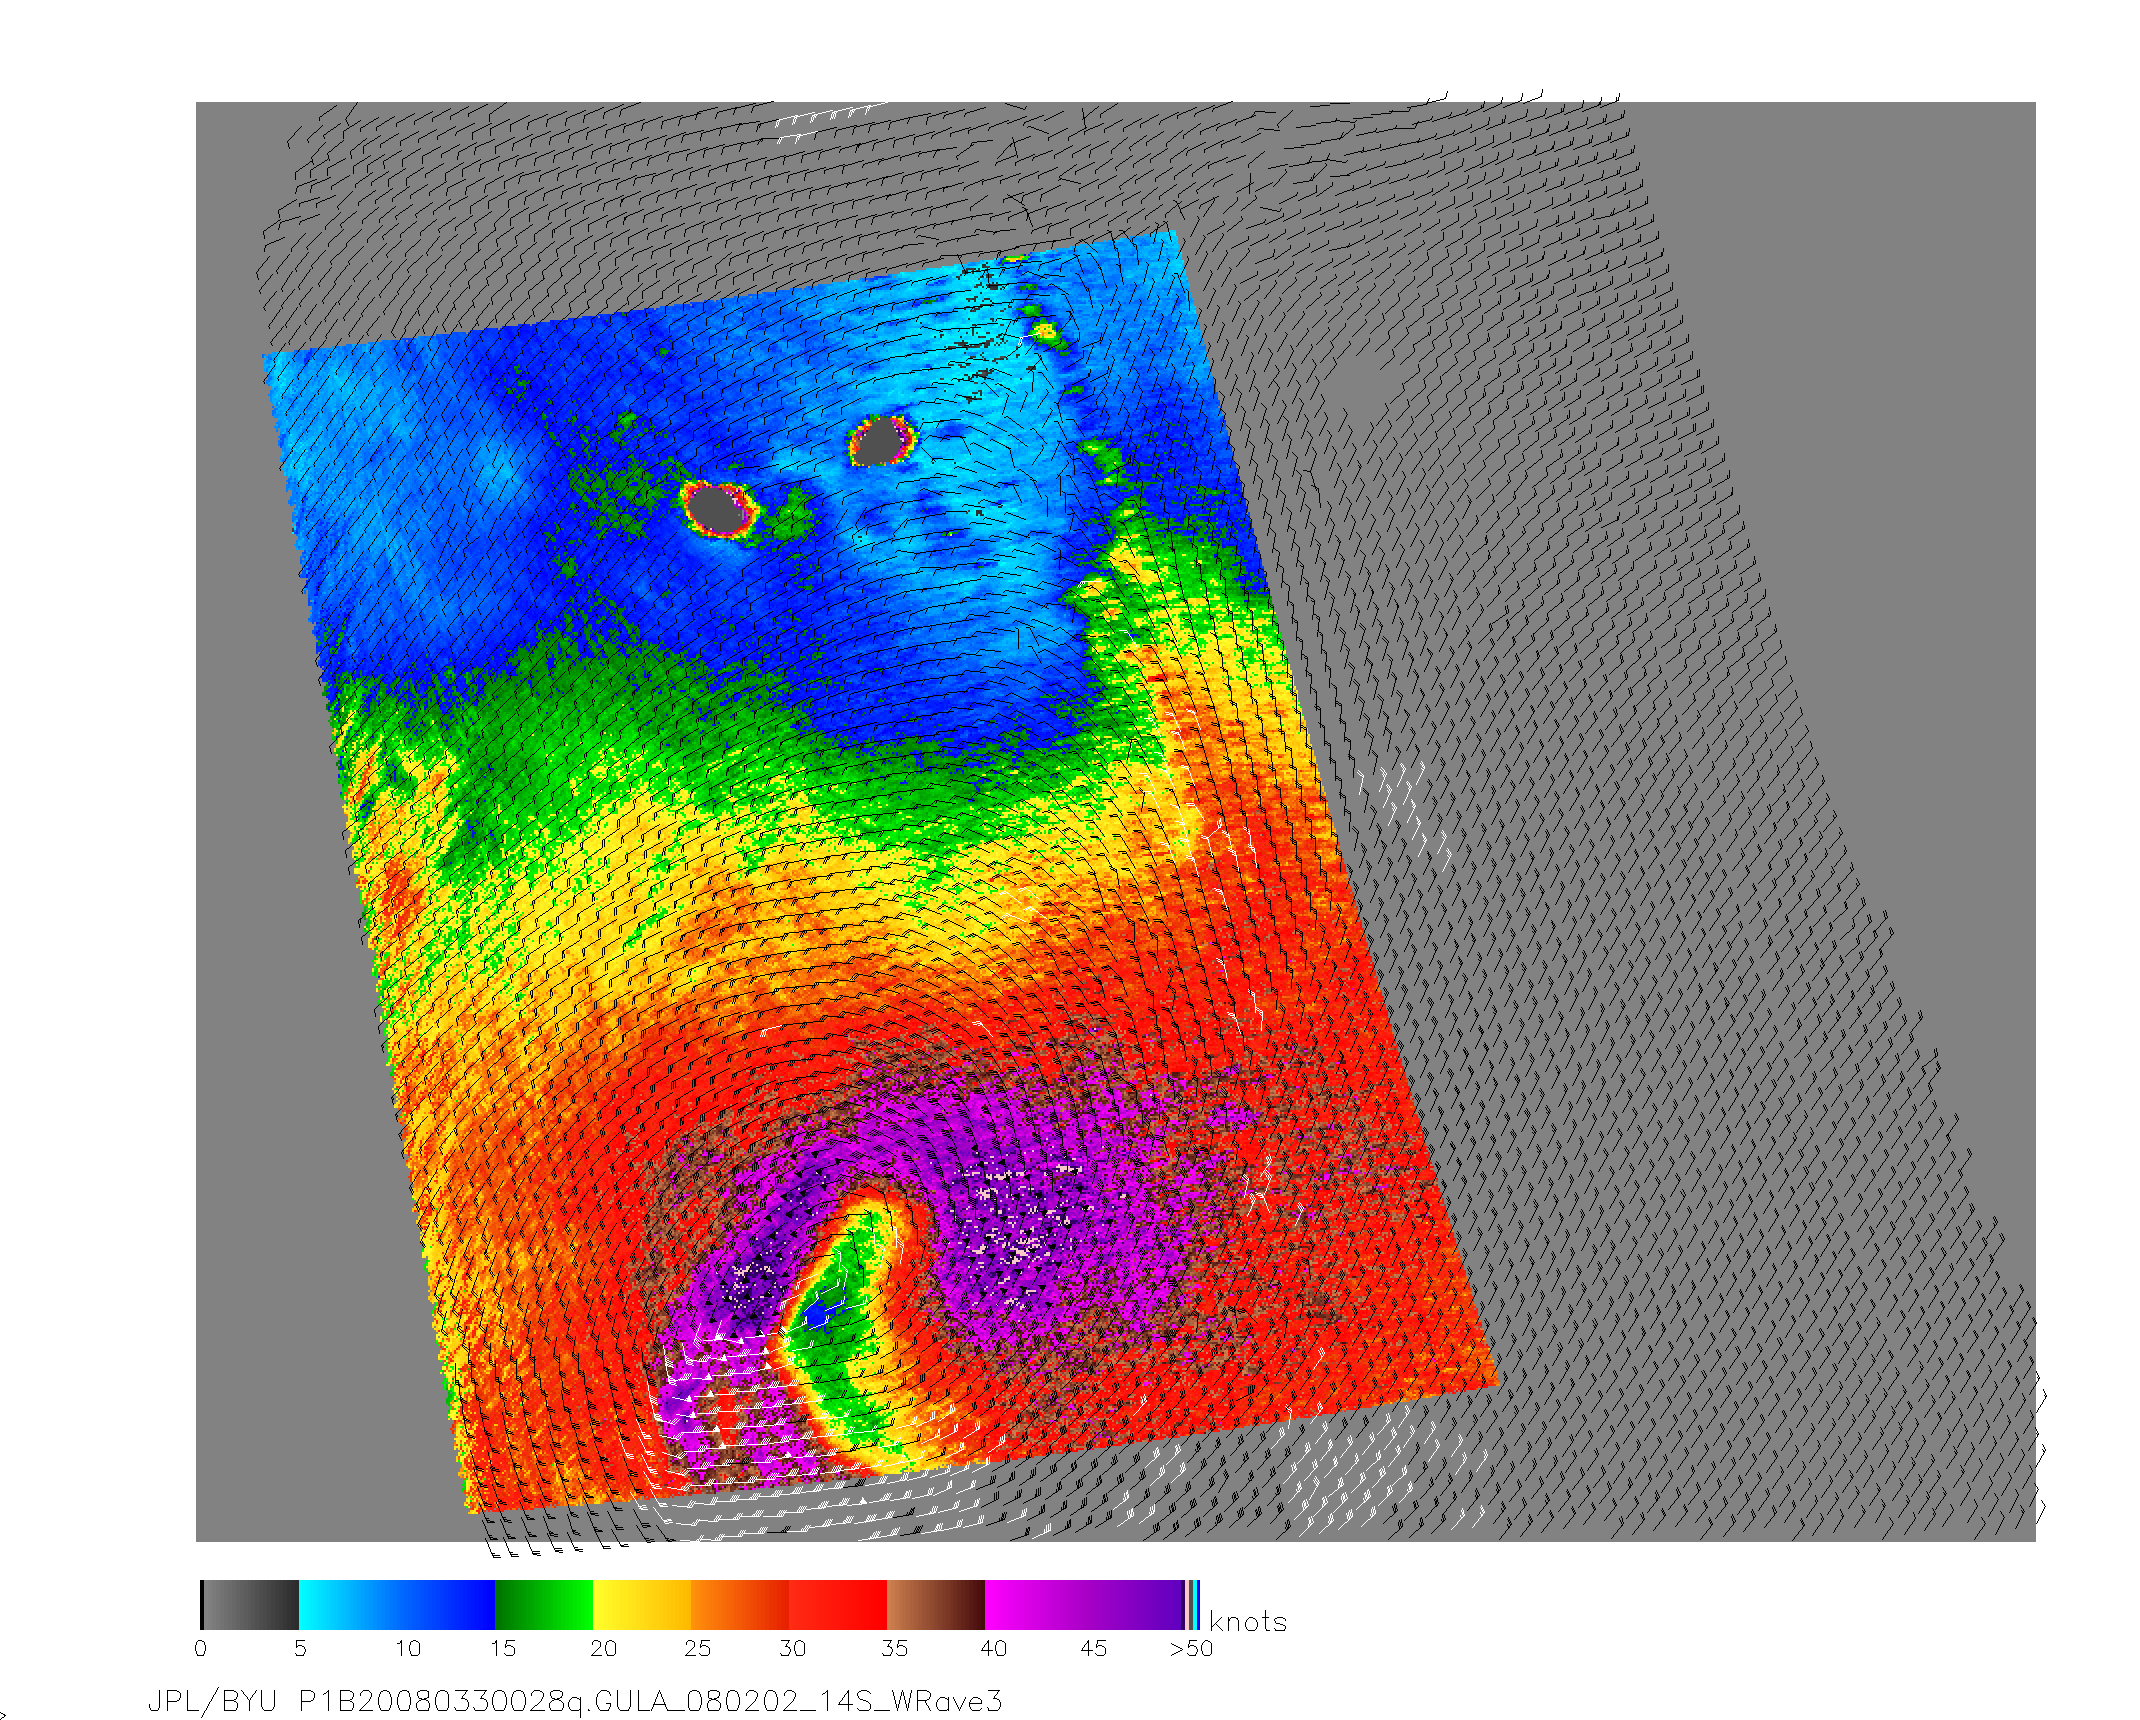
Task: Click the '>50' legend label
Action: pos(1191,1649)
